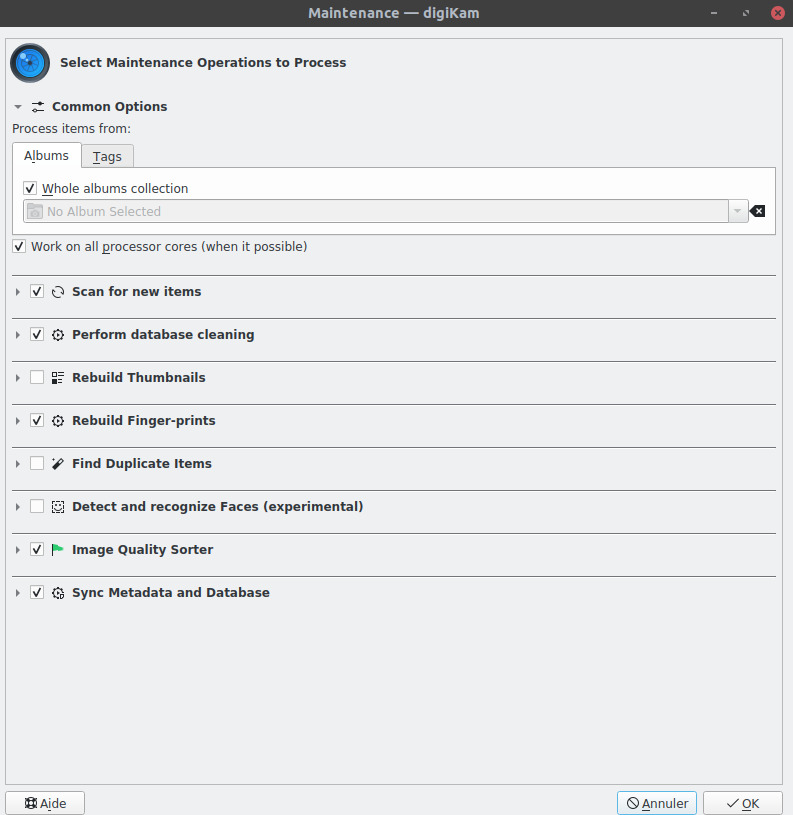Click the clear album selection icon

click(758, 211)
